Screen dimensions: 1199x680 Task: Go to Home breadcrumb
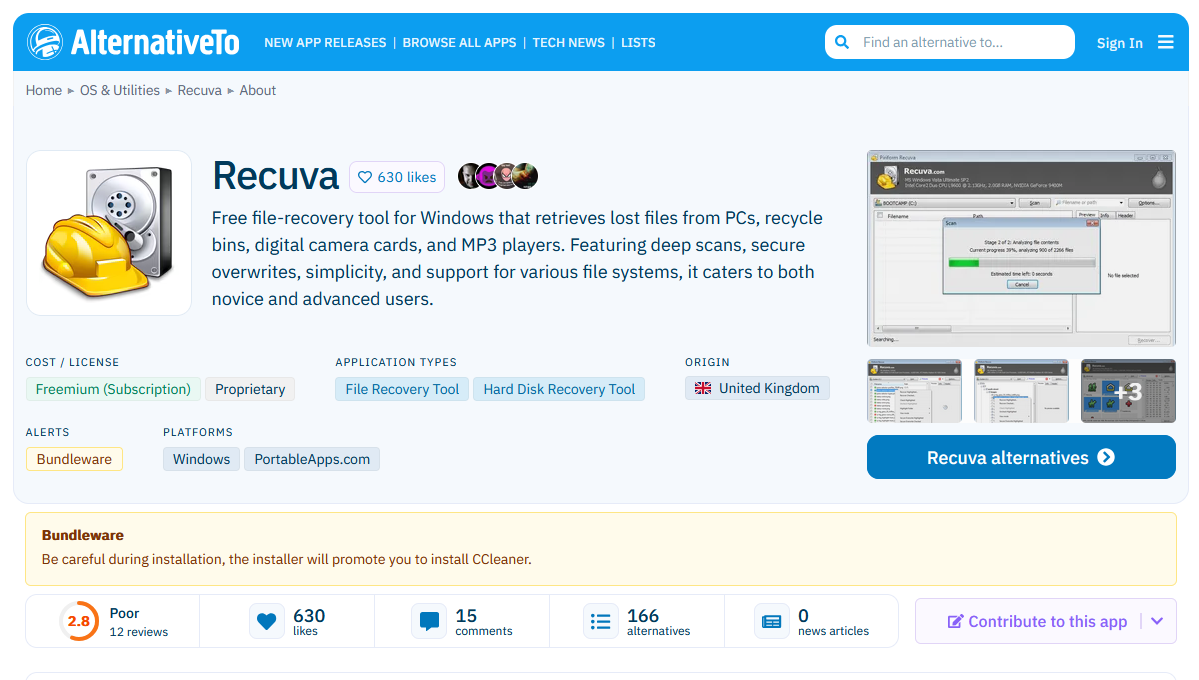click(x=44, y=90)
